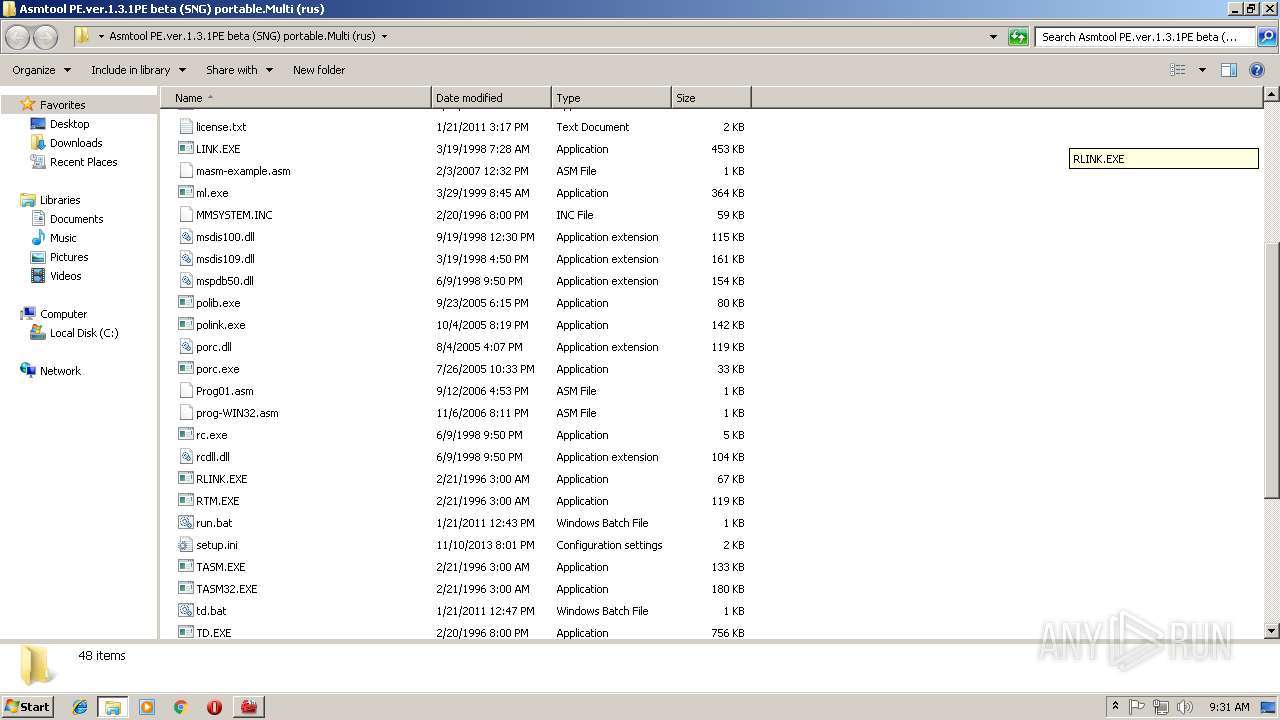Viewport: 1280px width, 720px height.
Task: Refresh the folder view
Action: pyautogui.click(x=1018, y=37)
